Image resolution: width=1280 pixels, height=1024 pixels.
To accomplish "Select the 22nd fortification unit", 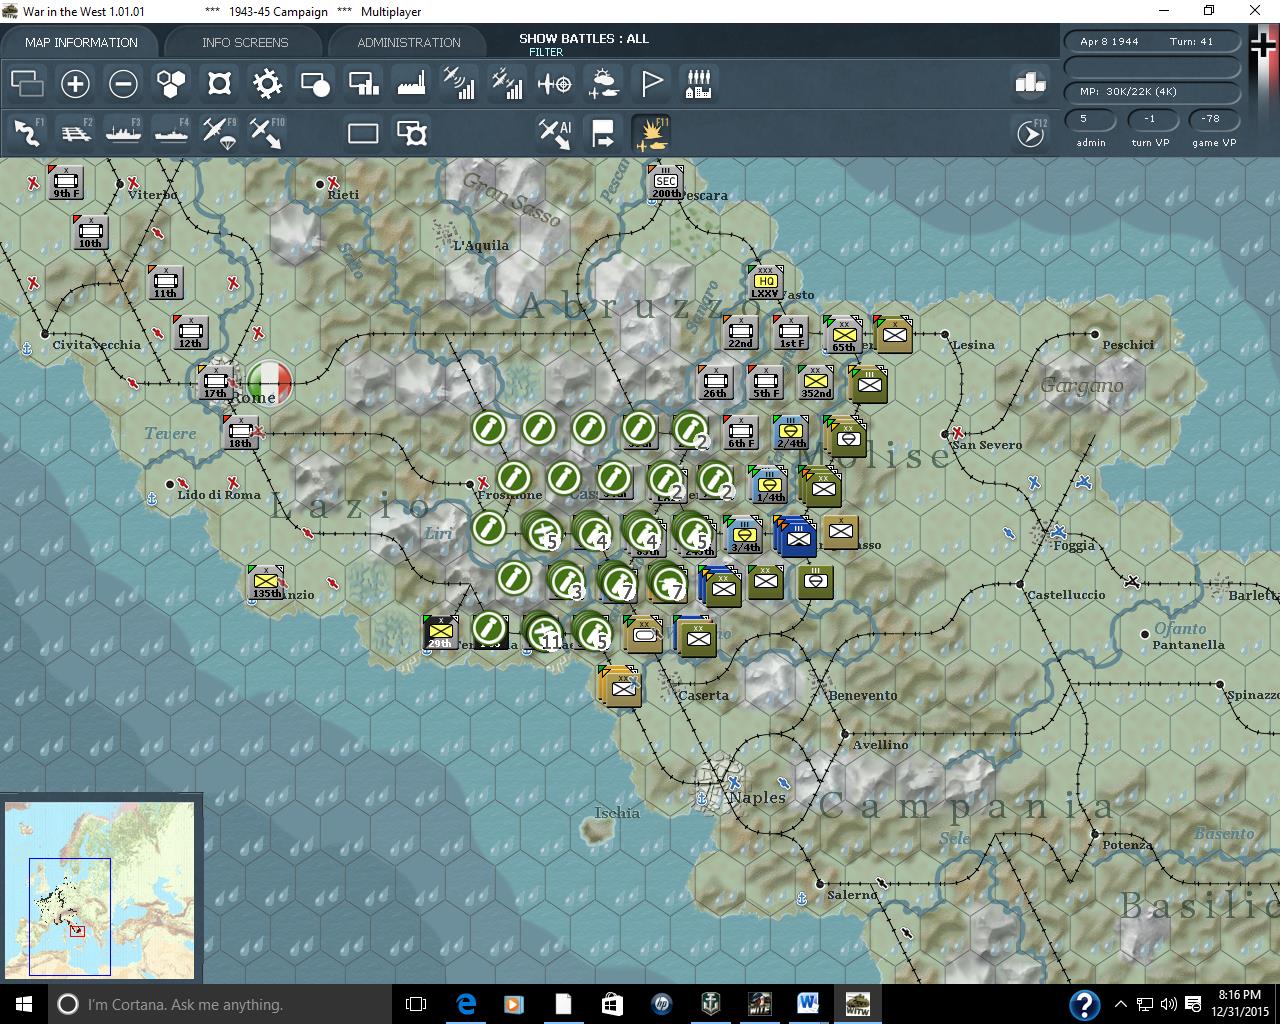I will pyautogui.click(x=740, y=333).
